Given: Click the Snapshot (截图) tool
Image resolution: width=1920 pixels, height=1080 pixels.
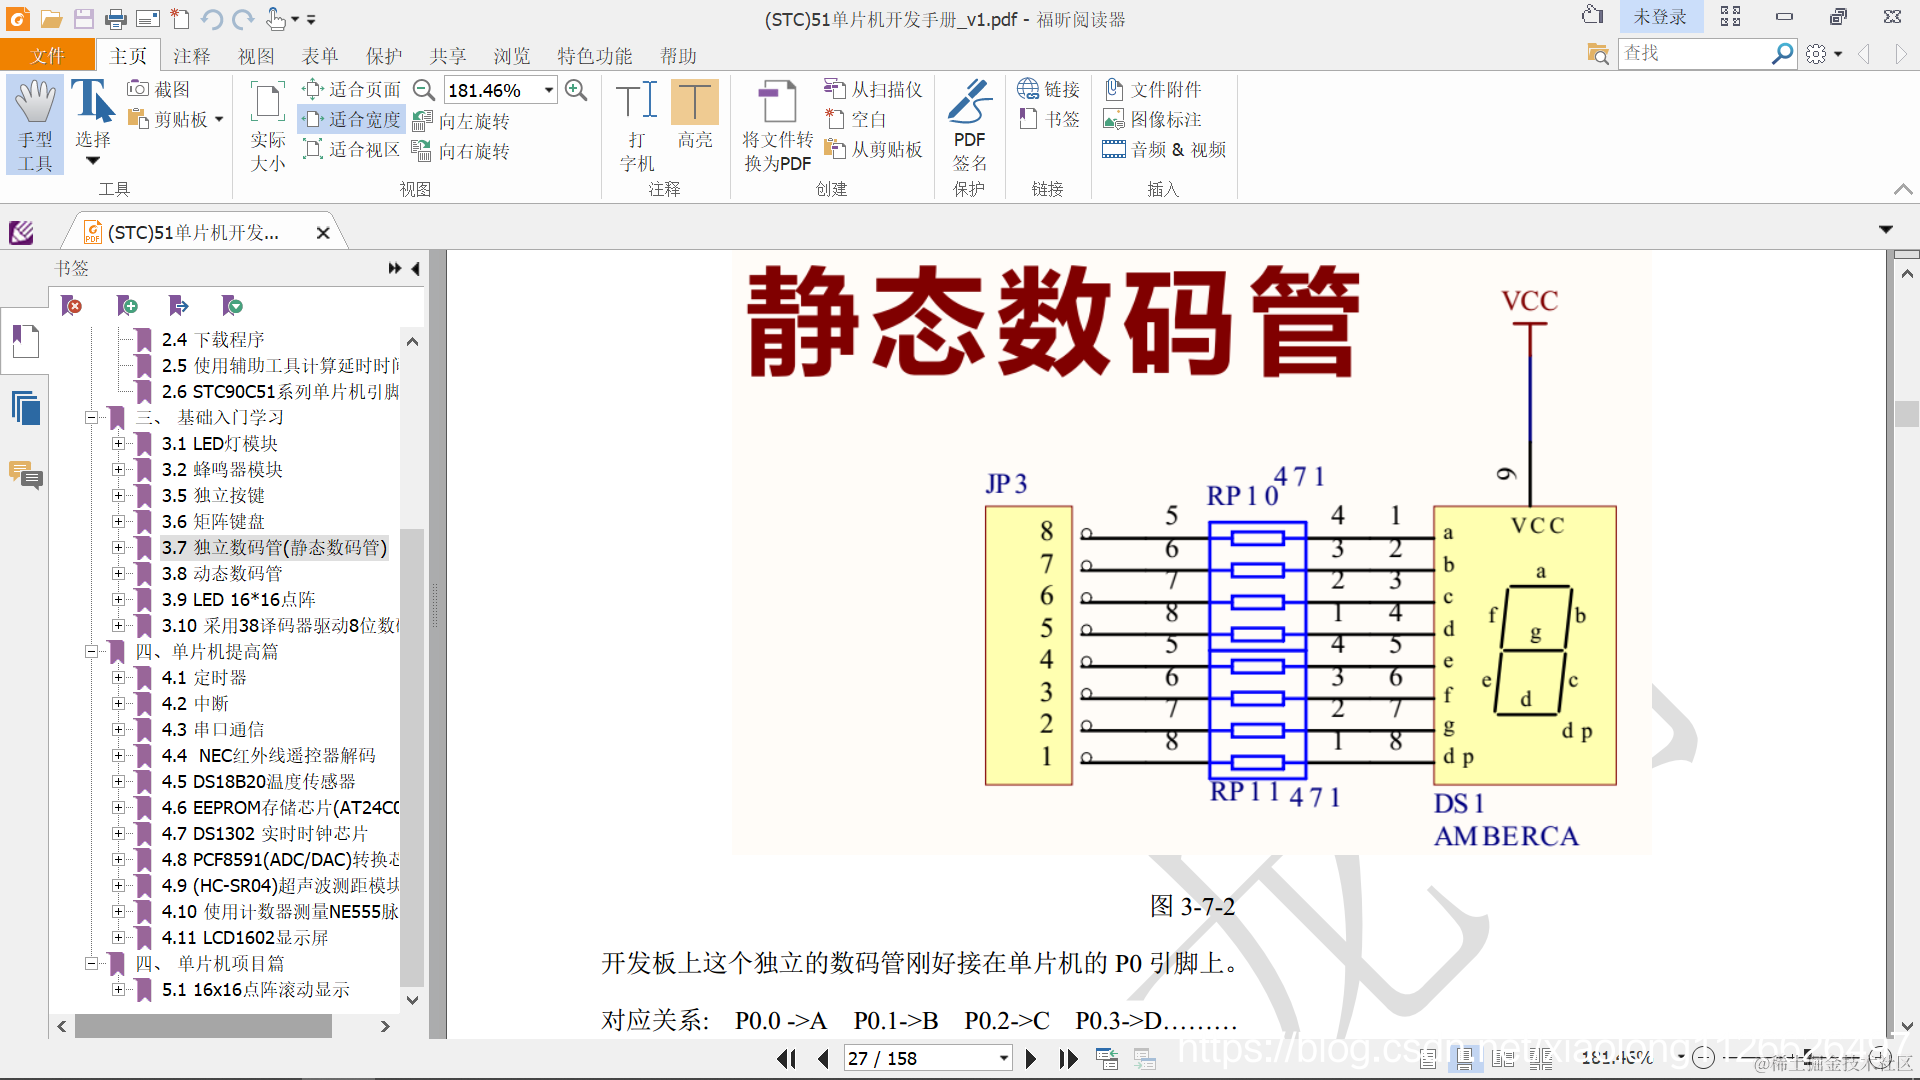Looking at the screenshot, I should (x=159, y=89).
